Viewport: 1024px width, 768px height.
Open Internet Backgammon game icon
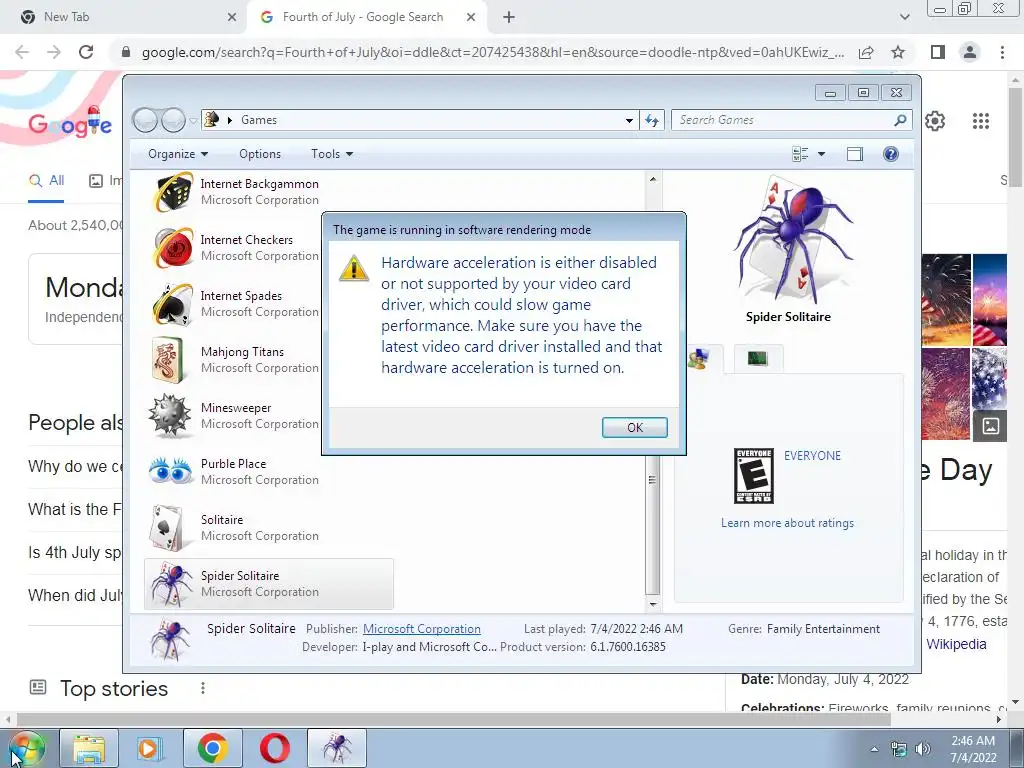[x=172, y=192]
